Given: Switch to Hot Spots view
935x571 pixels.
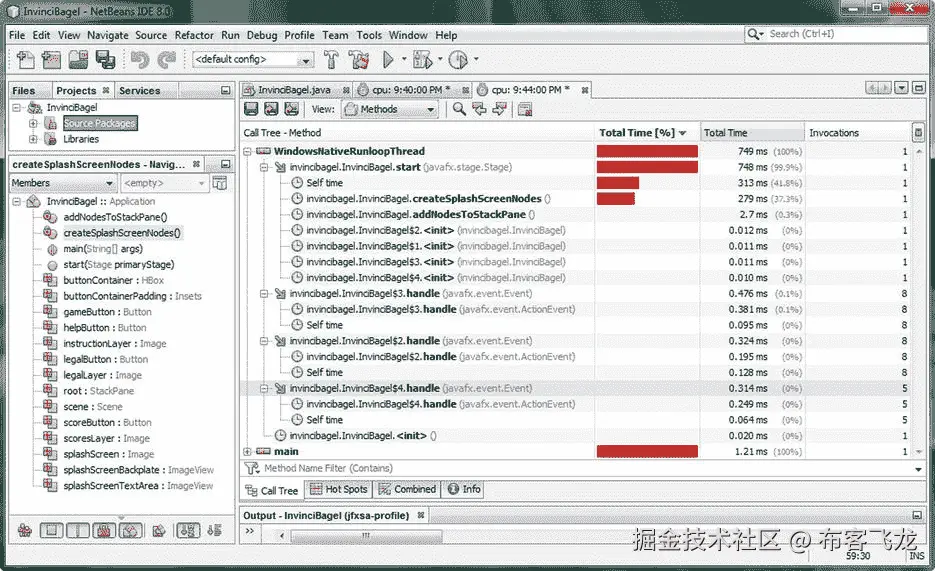Looking at the screenshot, I should [x=339, y=489].
